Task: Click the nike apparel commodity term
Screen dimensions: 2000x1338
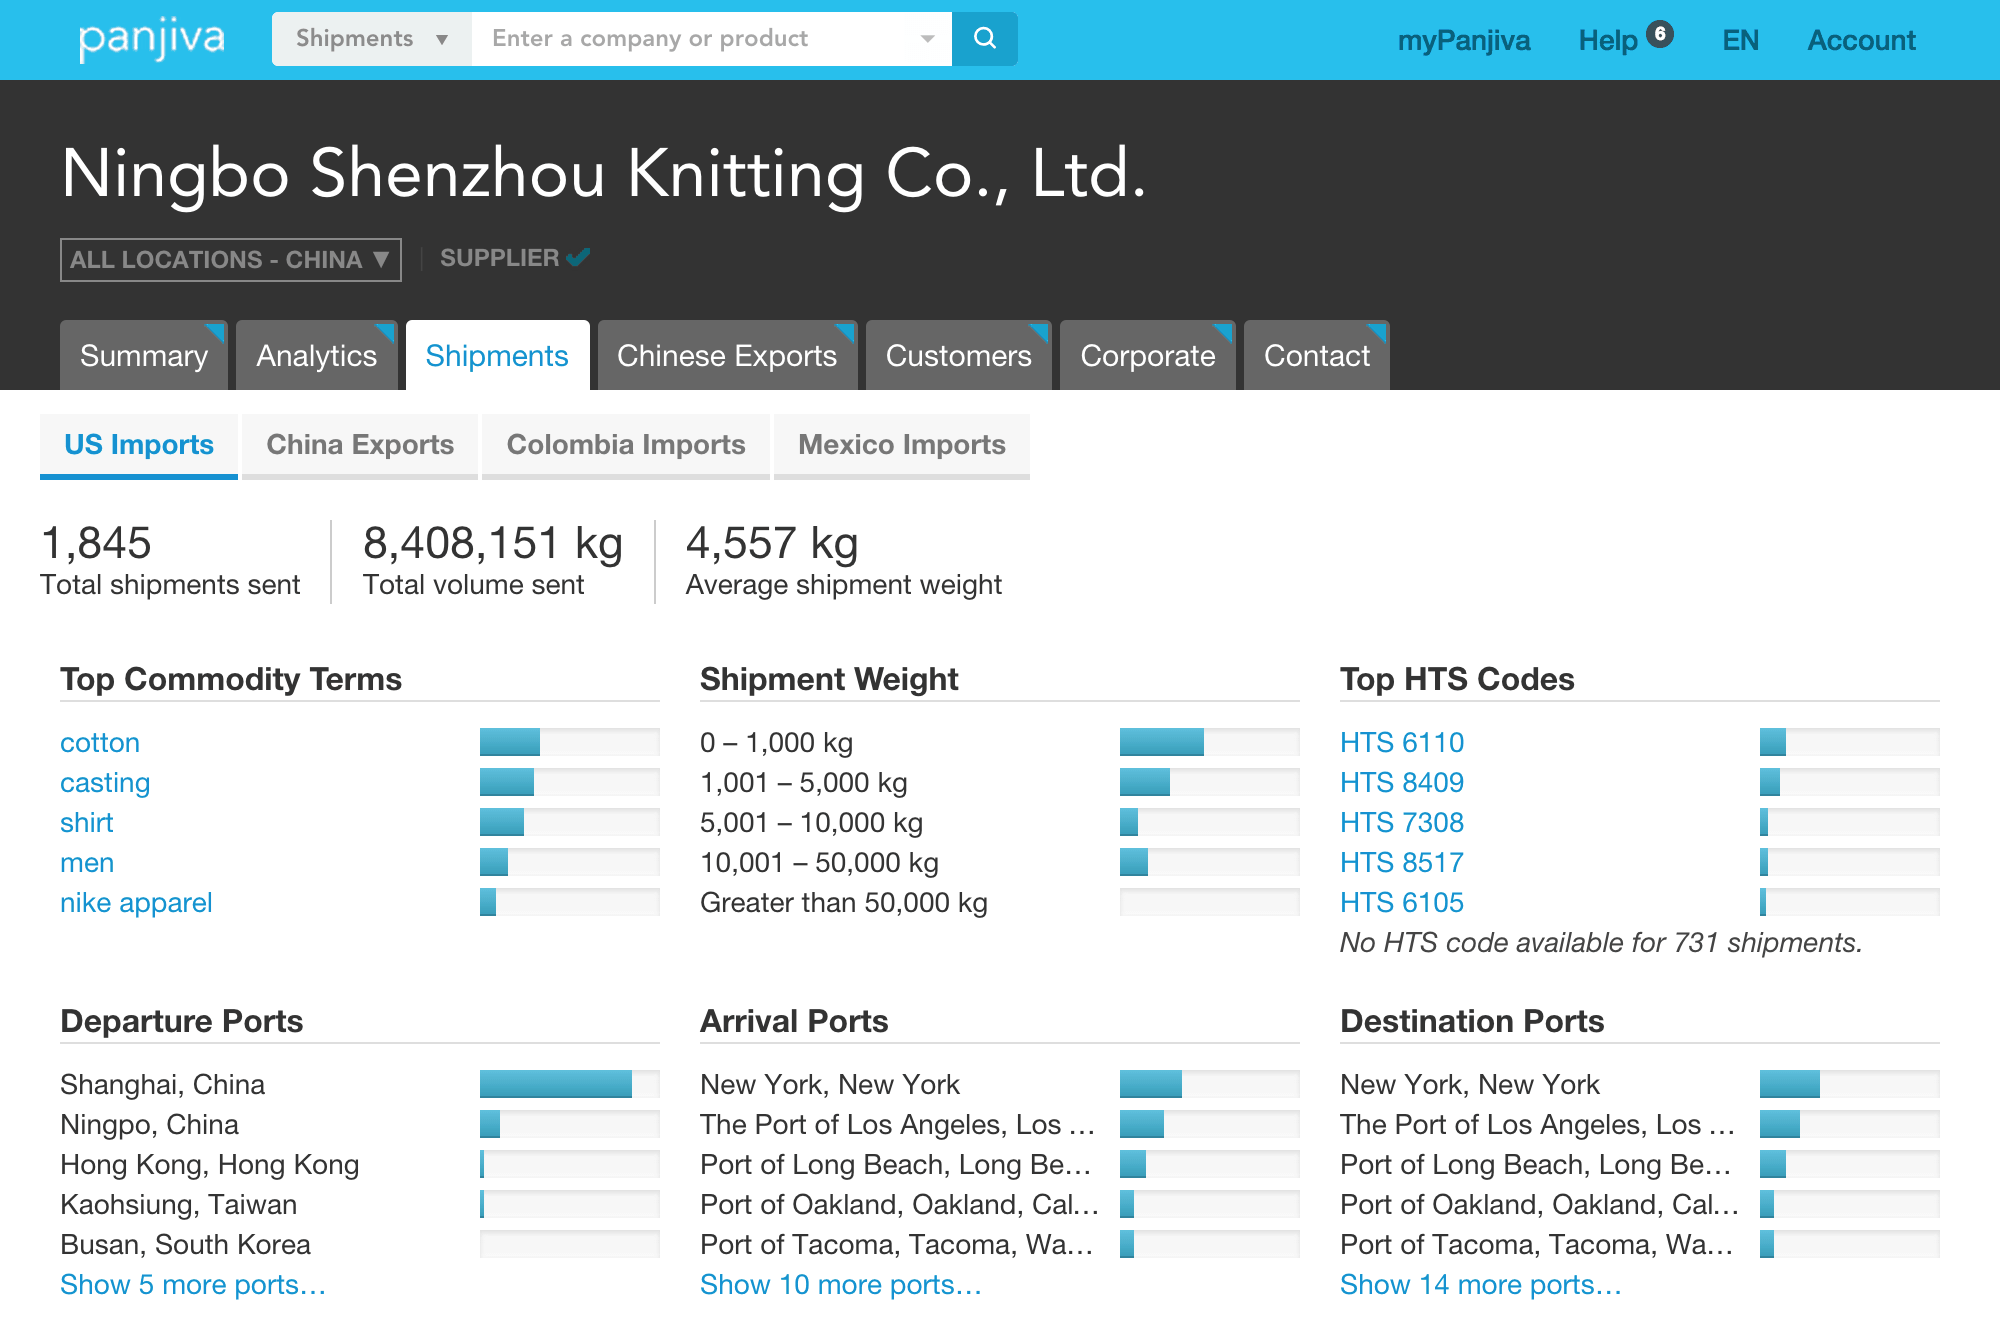Action: pyautogui.click(x=136, y=902)
